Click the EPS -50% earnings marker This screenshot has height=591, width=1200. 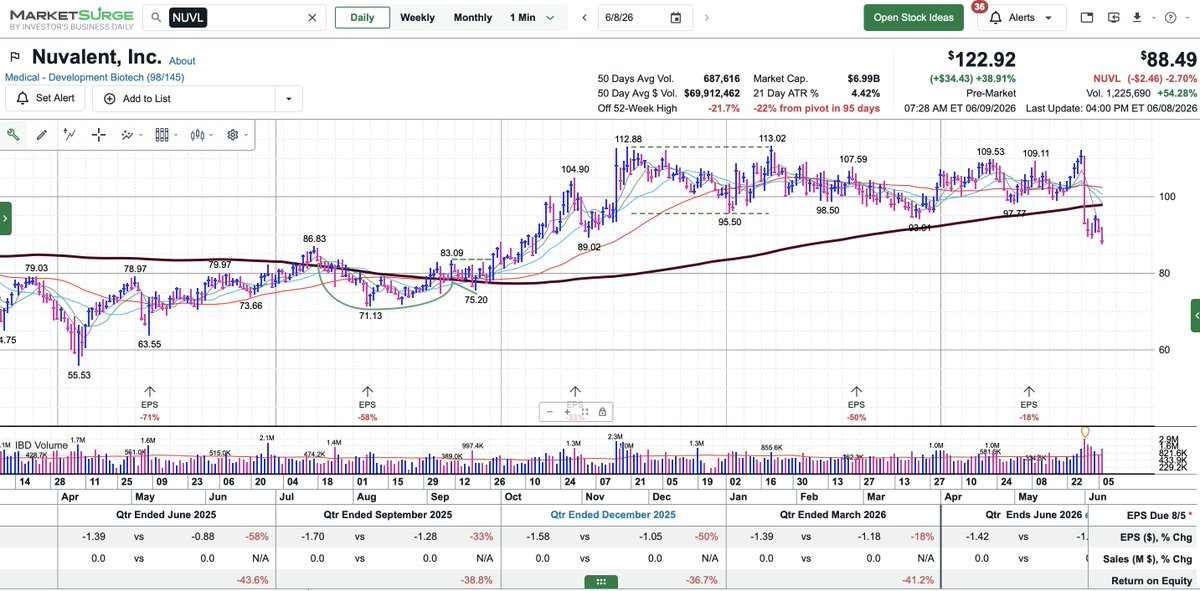tap(856, 404)
